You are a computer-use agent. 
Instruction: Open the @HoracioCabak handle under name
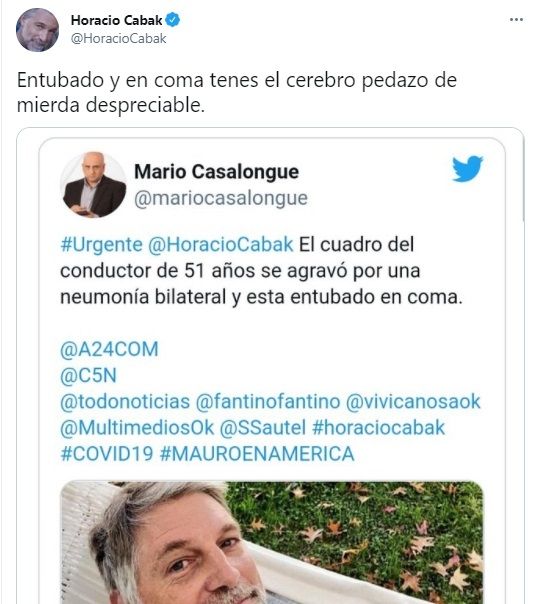pos(119,39)
